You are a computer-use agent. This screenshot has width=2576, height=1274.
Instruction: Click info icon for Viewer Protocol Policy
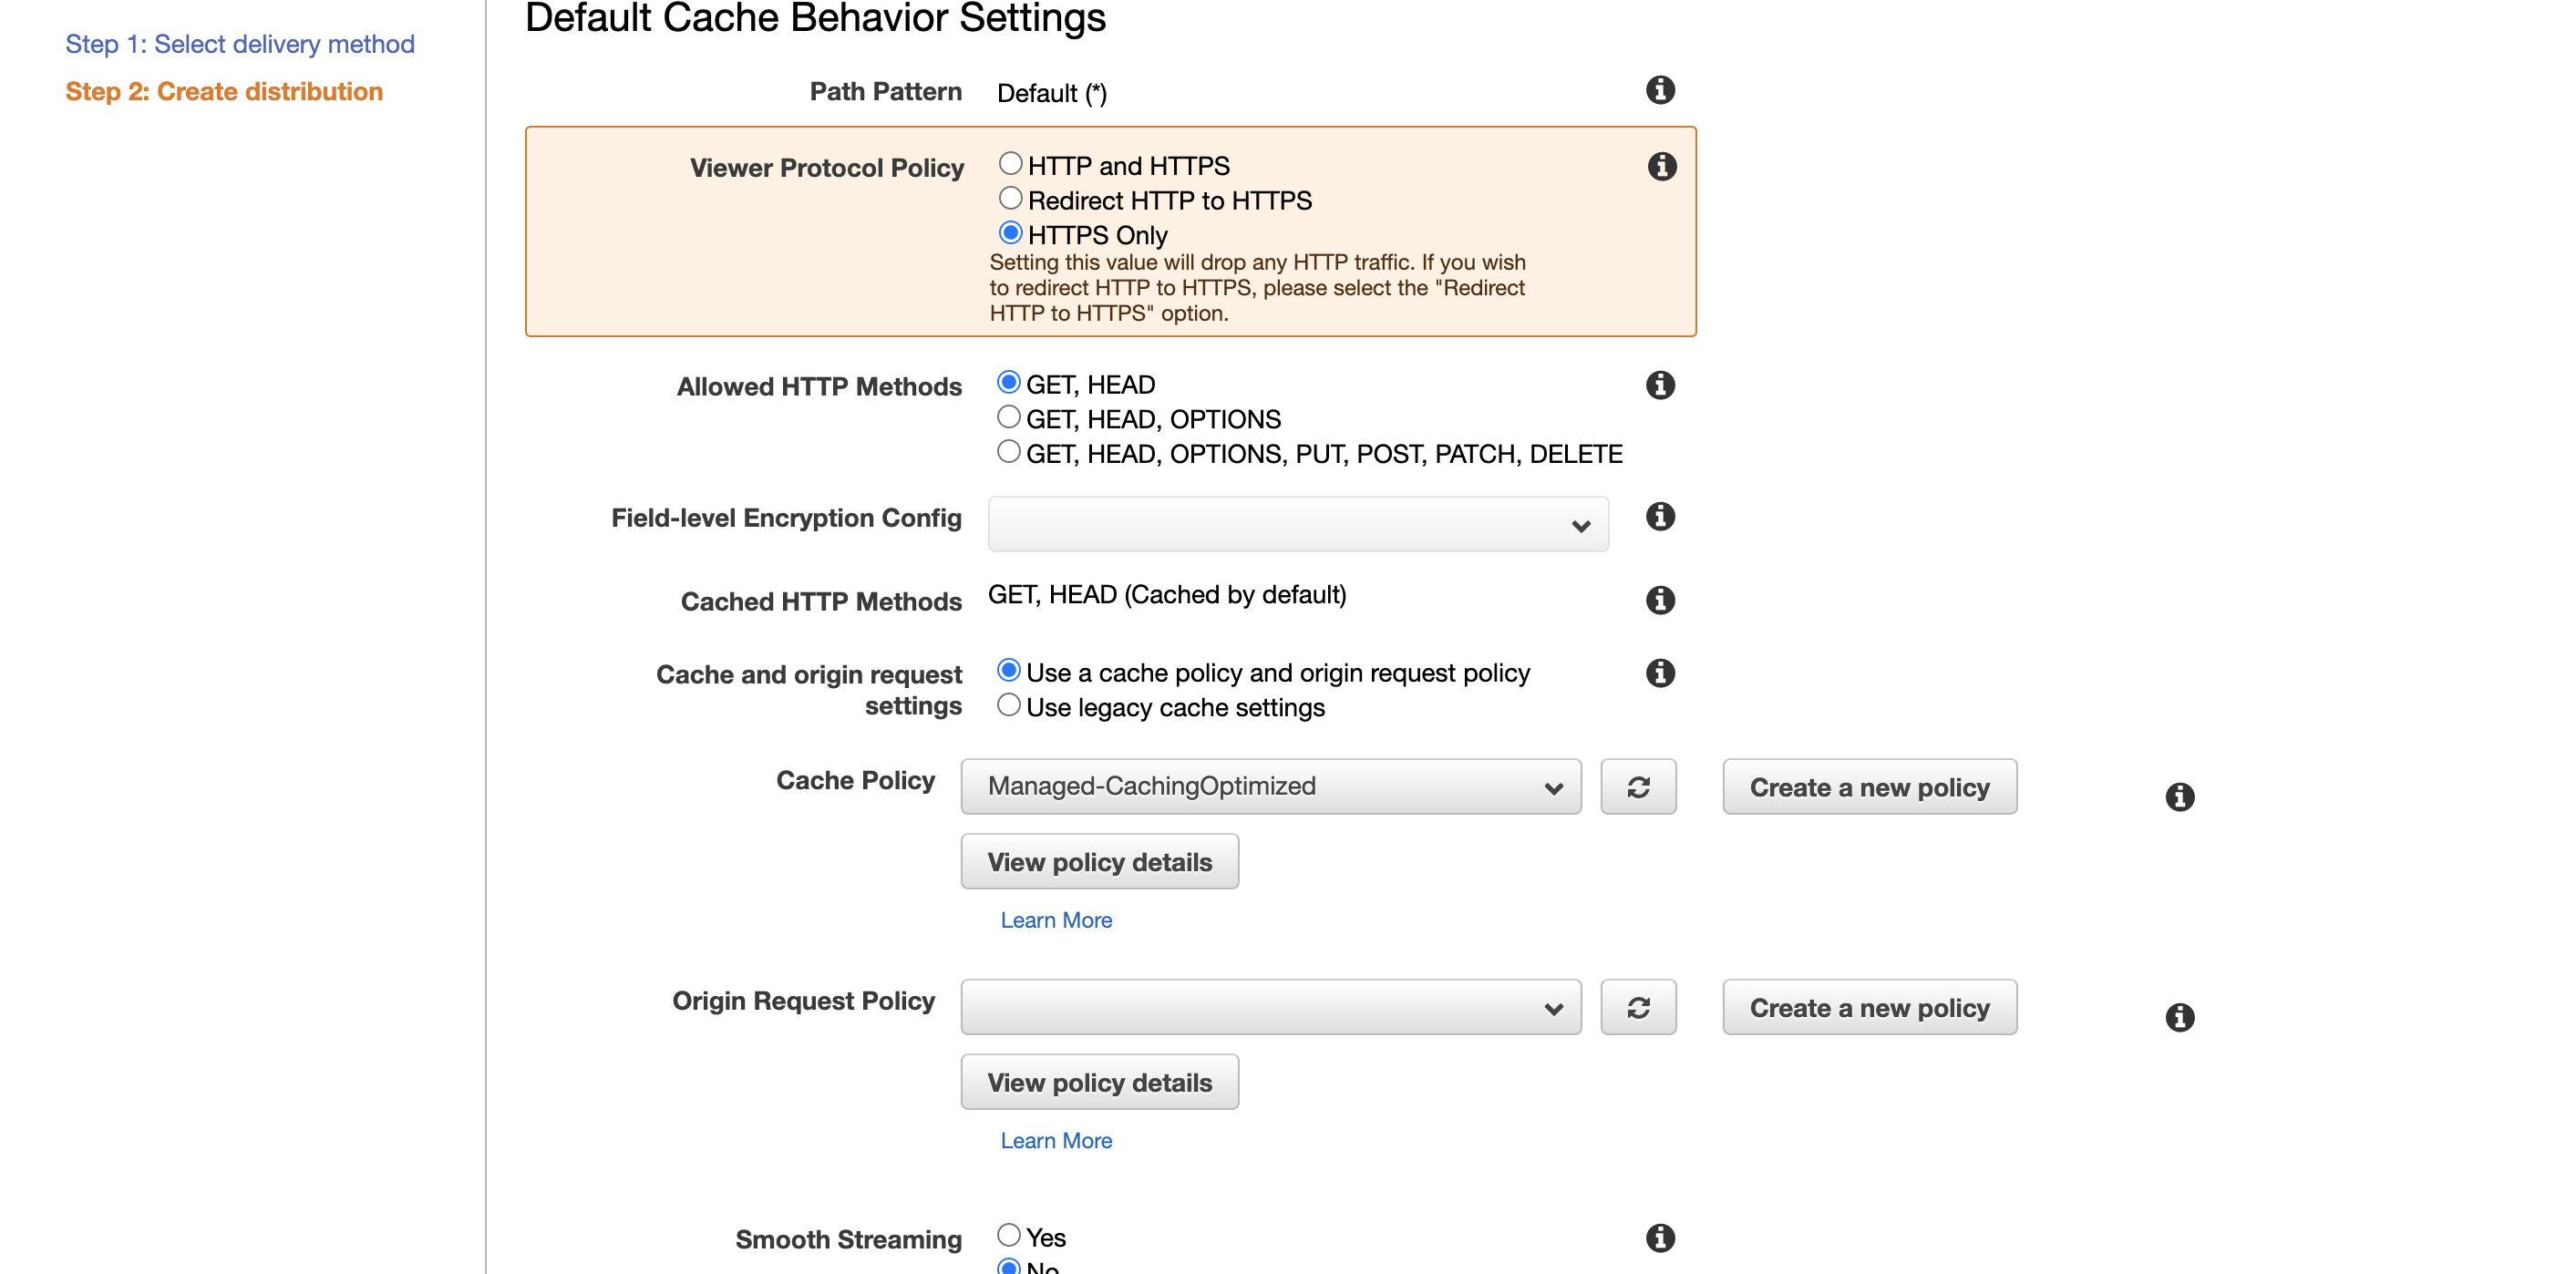click(1662, 166)
